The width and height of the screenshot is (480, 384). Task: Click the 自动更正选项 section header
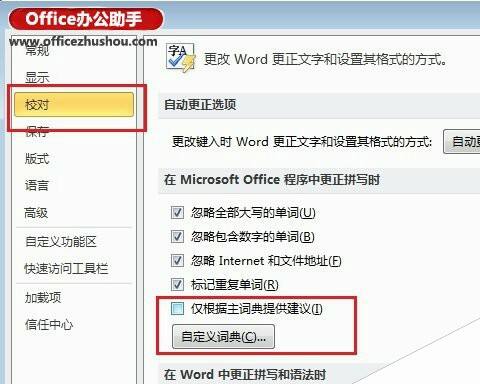pos(200,105)
